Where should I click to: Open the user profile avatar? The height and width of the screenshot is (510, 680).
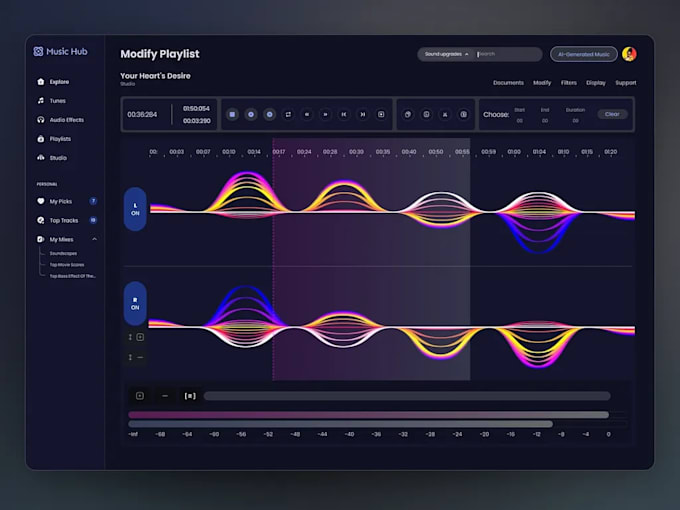(629, 54)
